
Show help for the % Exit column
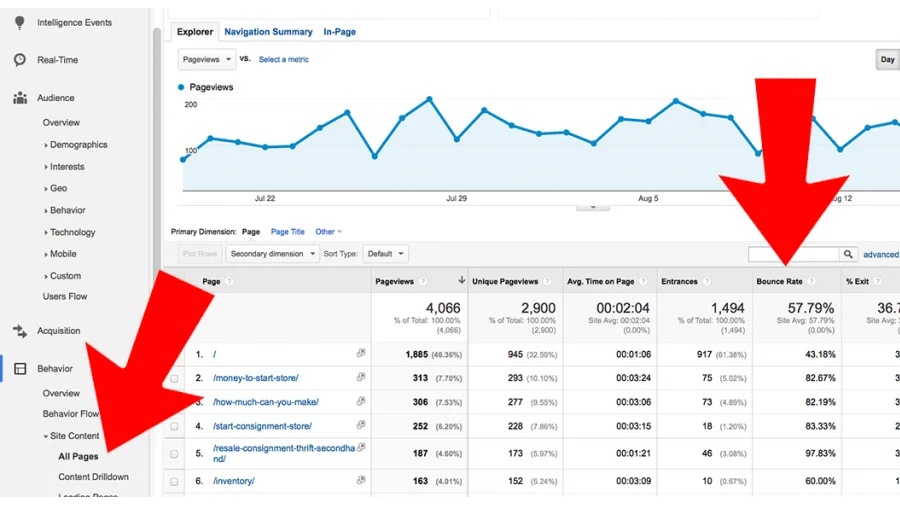point(877,281)
